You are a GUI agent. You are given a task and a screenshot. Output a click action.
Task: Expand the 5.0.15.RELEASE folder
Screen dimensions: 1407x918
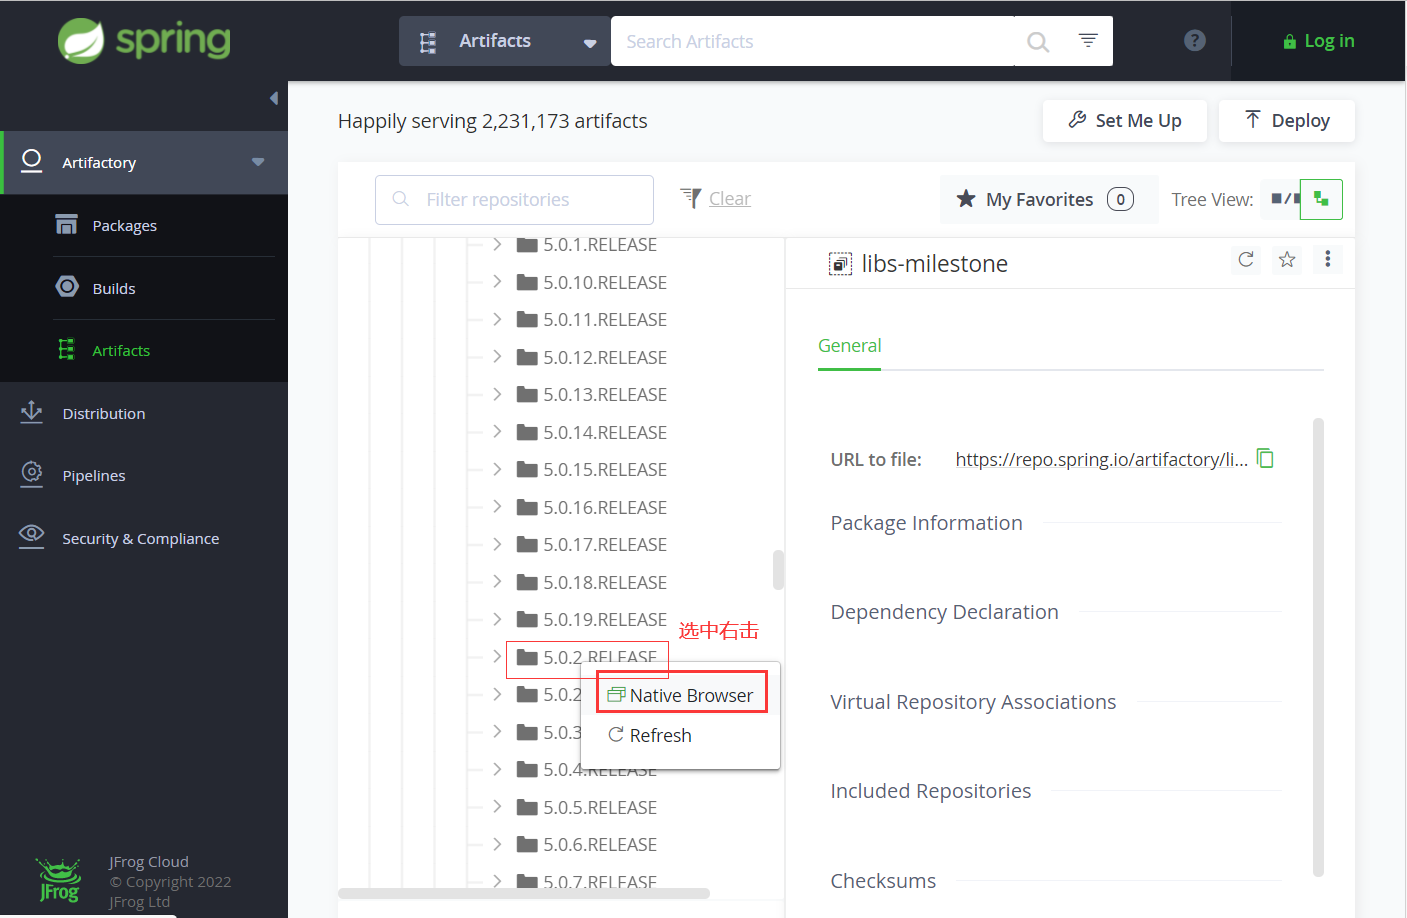coord(497,469)
